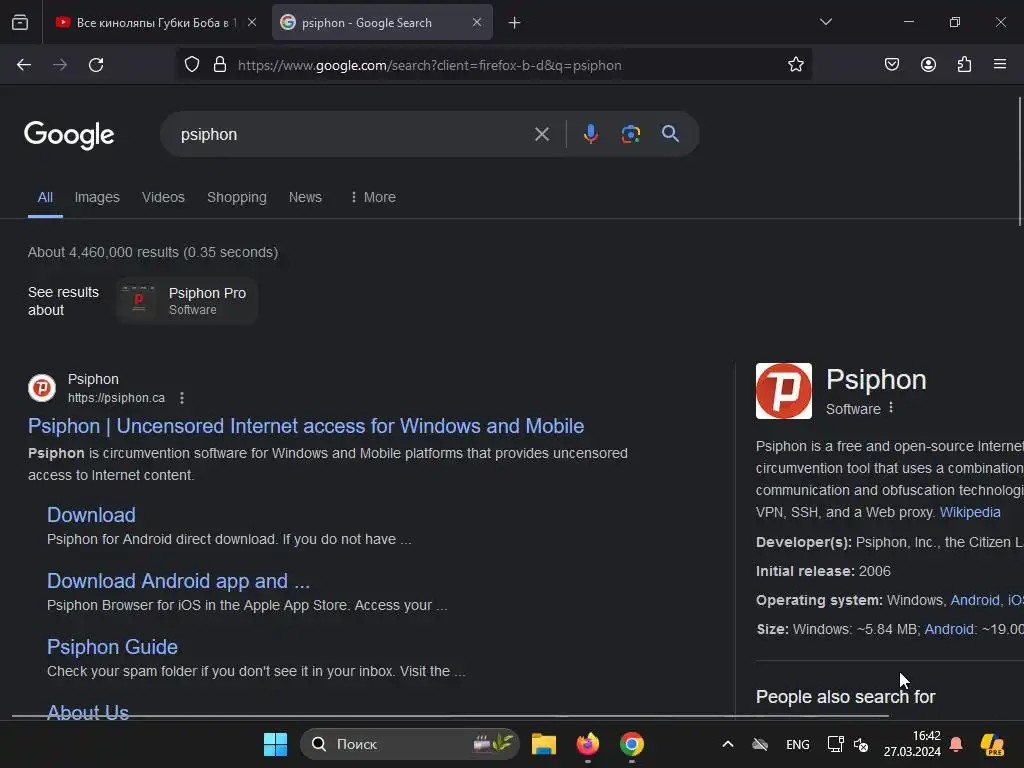Go back to the previous page

pos(24,65)
